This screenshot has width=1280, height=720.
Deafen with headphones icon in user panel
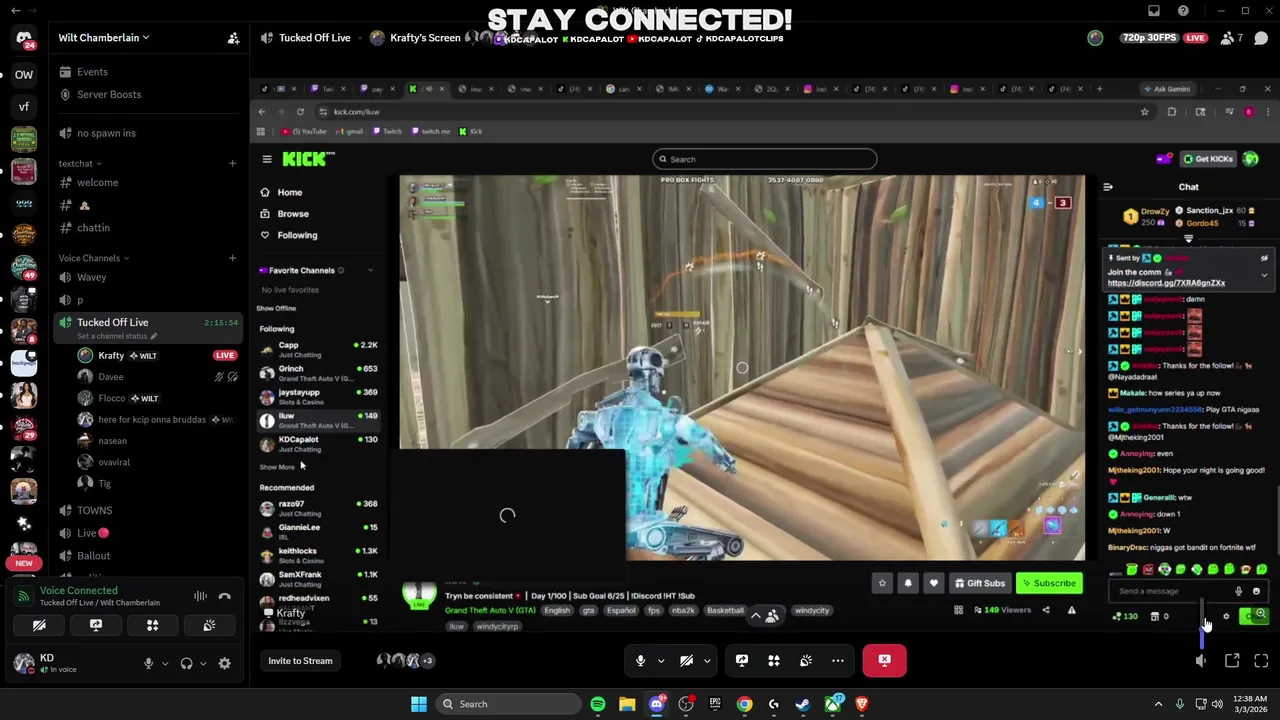[186, 663]
